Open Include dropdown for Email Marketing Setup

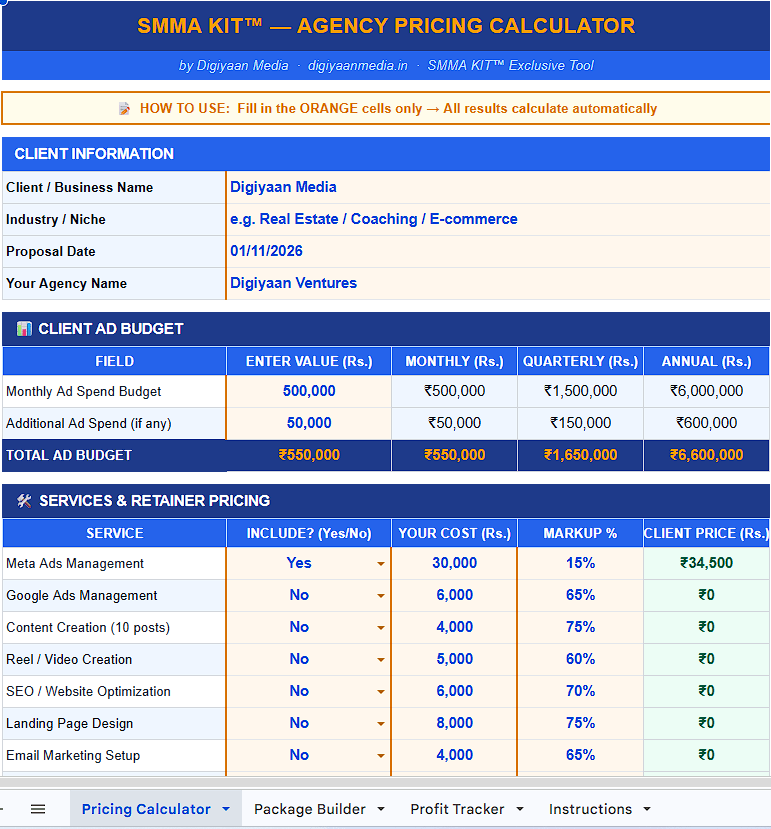381,756
